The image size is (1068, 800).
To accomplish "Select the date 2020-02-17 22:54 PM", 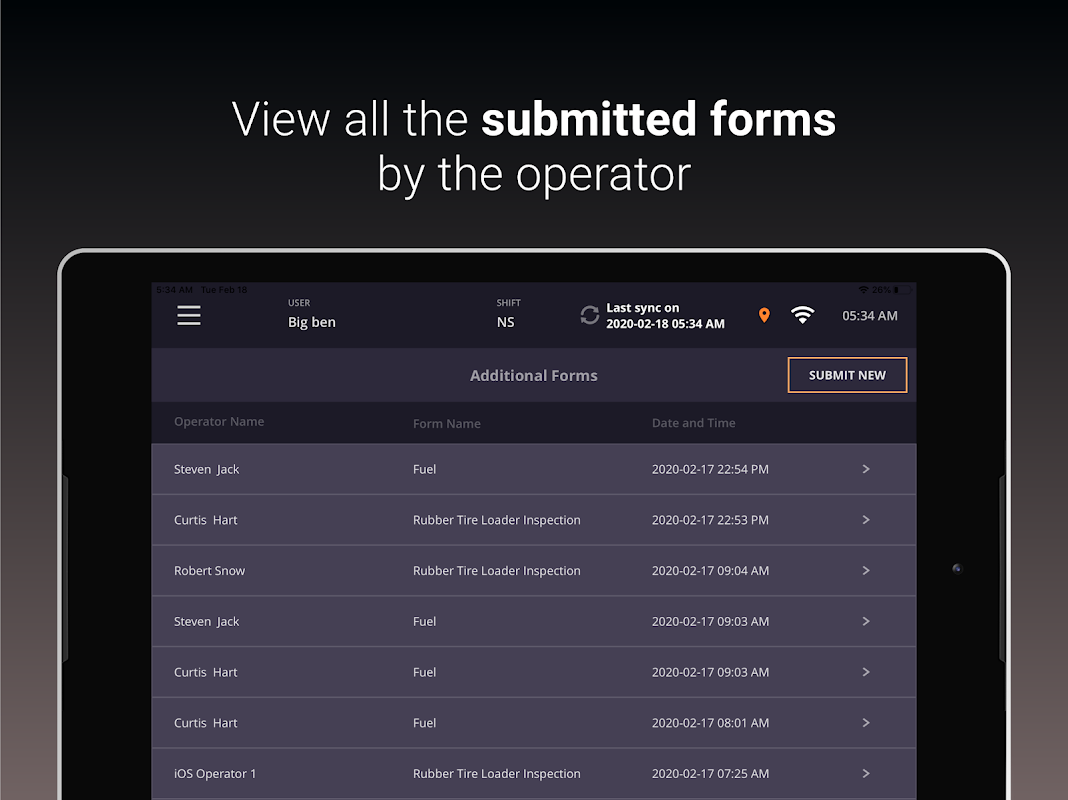I will 710,469.
